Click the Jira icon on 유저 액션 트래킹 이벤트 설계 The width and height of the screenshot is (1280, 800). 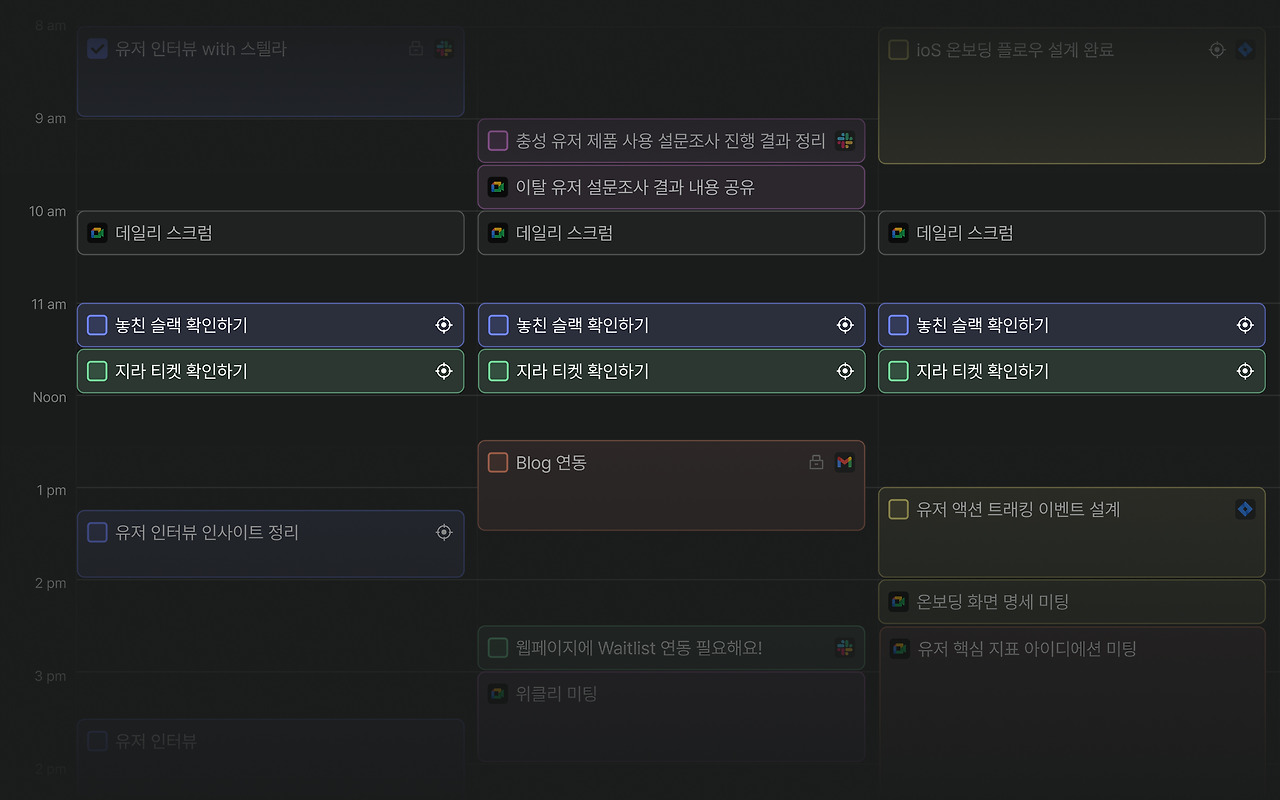tap(1245, 509)
